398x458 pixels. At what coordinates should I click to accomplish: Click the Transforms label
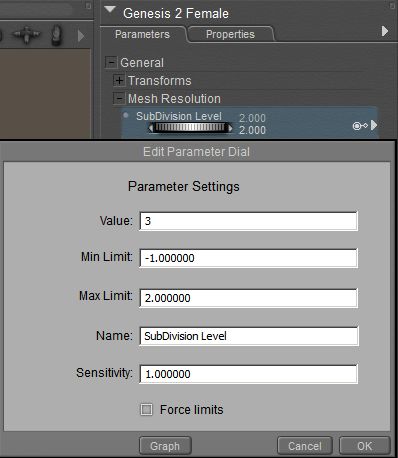coord(160,80)
